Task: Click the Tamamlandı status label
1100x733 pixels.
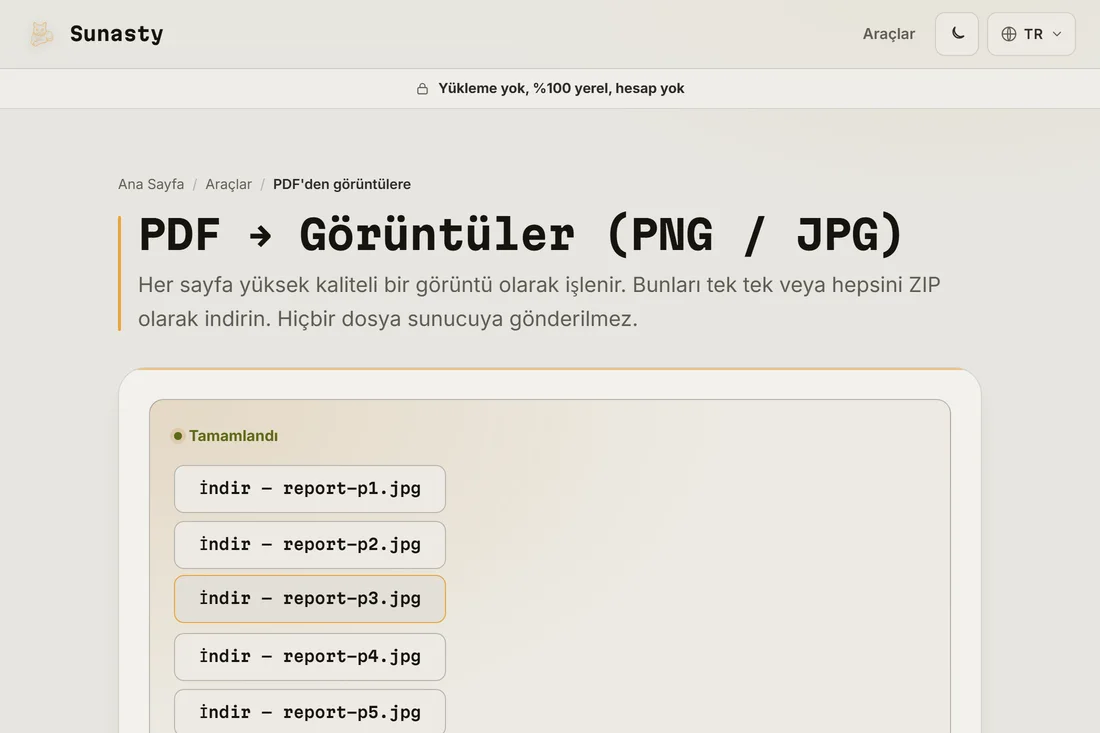Action: click(233, 436)
